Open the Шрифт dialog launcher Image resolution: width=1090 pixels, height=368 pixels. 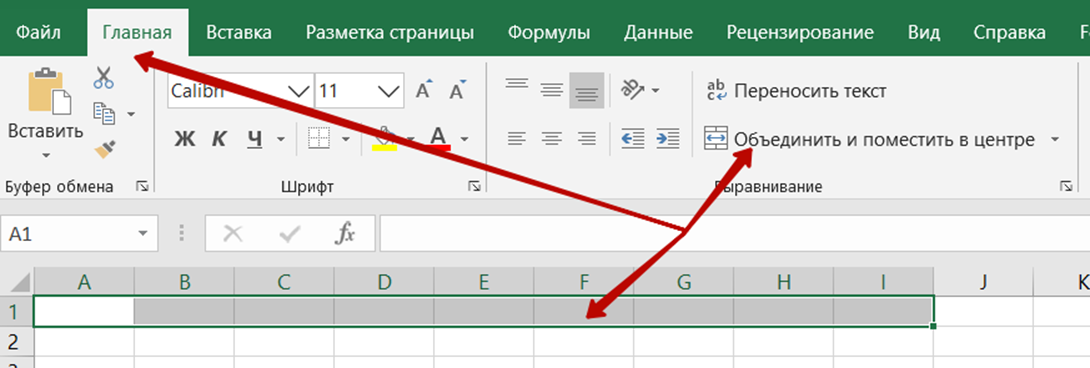pos(474,186)
